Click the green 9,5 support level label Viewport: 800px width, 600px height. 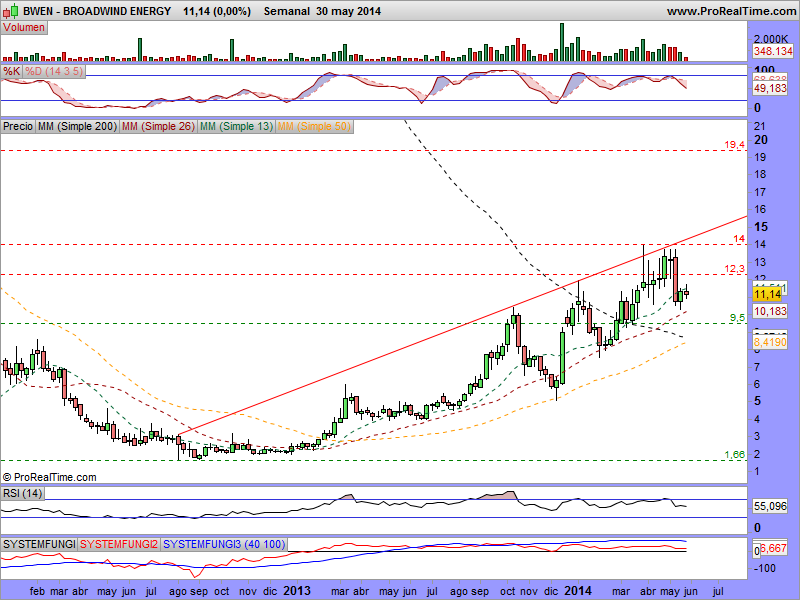point(737,318)
